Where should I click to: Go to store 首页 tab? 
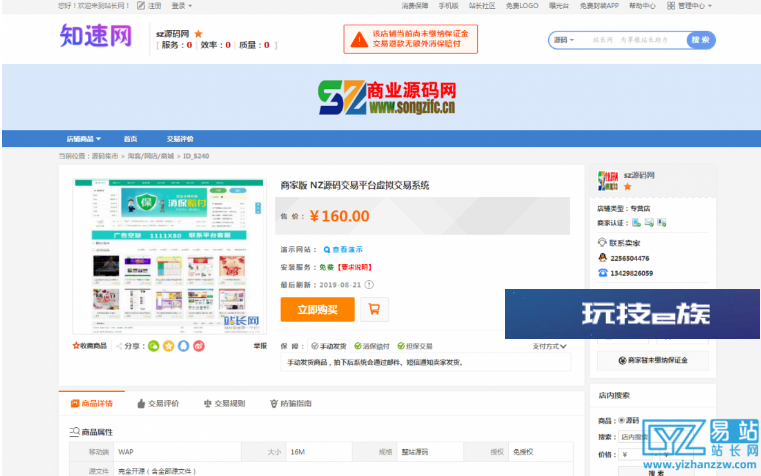pos(130,139)
